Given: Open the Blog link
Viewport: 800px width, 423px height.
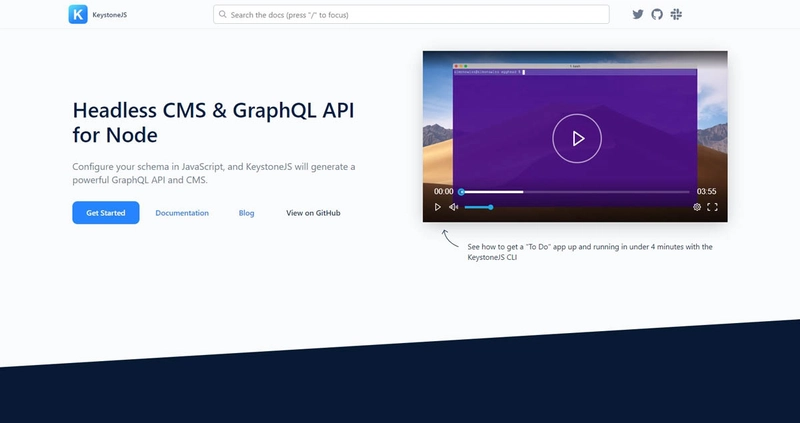Looking at the screenshot, I should pos(246,213).
